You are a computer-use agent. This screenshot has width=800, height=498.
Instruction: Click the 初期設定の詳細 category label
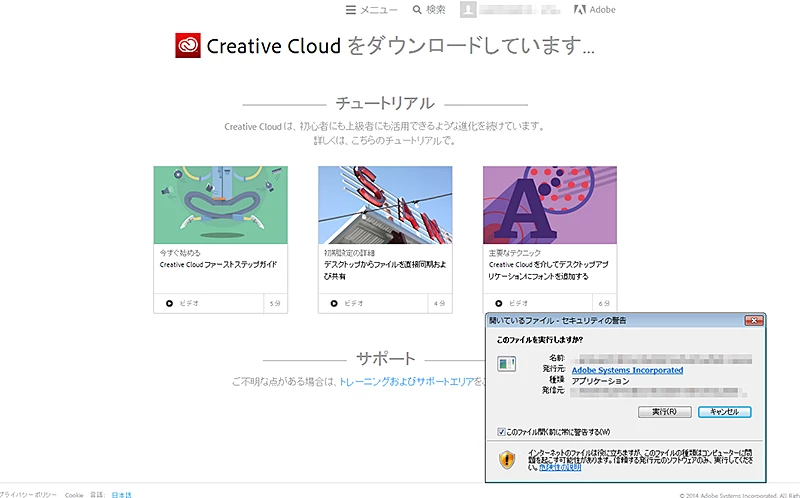(x=349, y=253)
